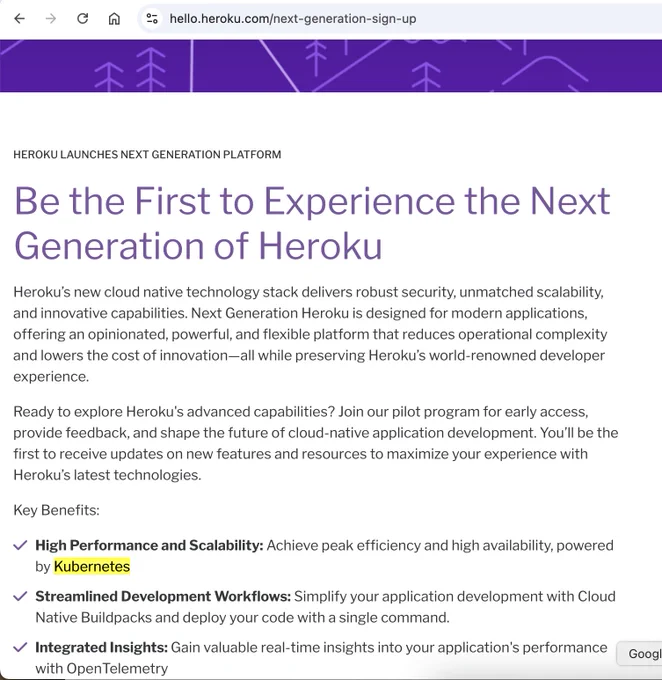Click the highlighted word Kubernetes
Image resolution: width=662 pixels, height=680 pixels.
(92, 566)
